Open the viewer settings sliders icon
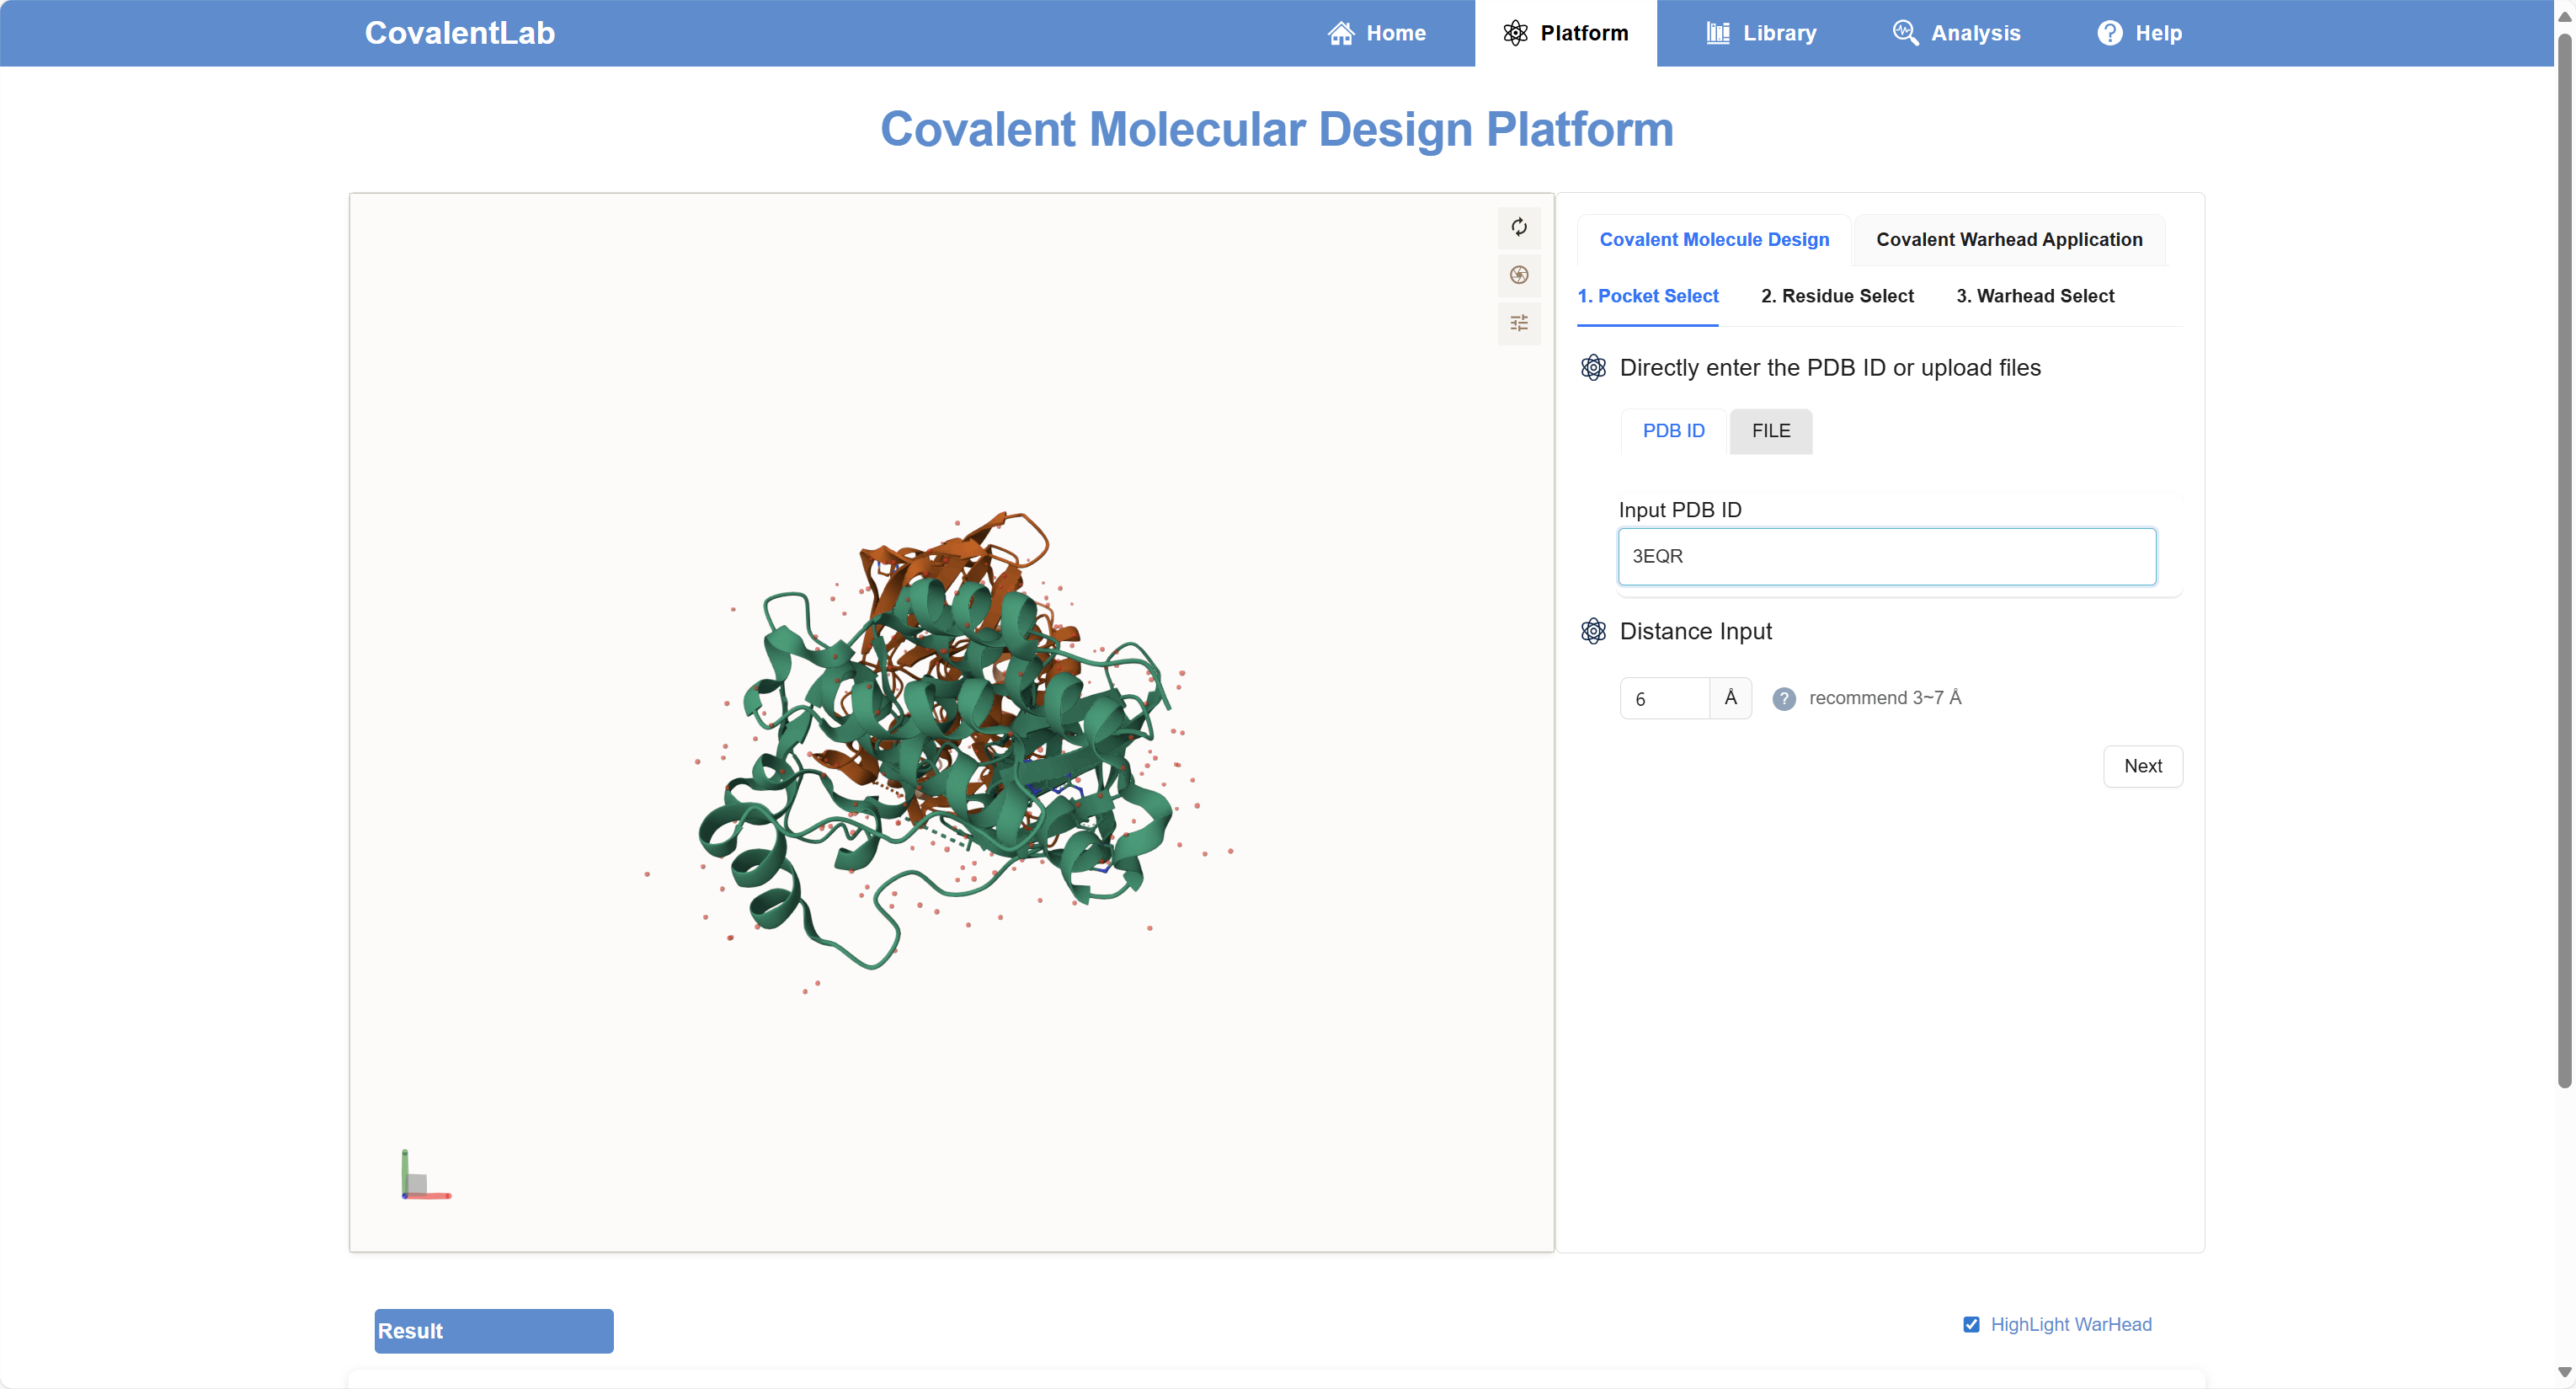This screenshot has height=1389, width=2576. pyautogui.click(x=1518, y=323)
